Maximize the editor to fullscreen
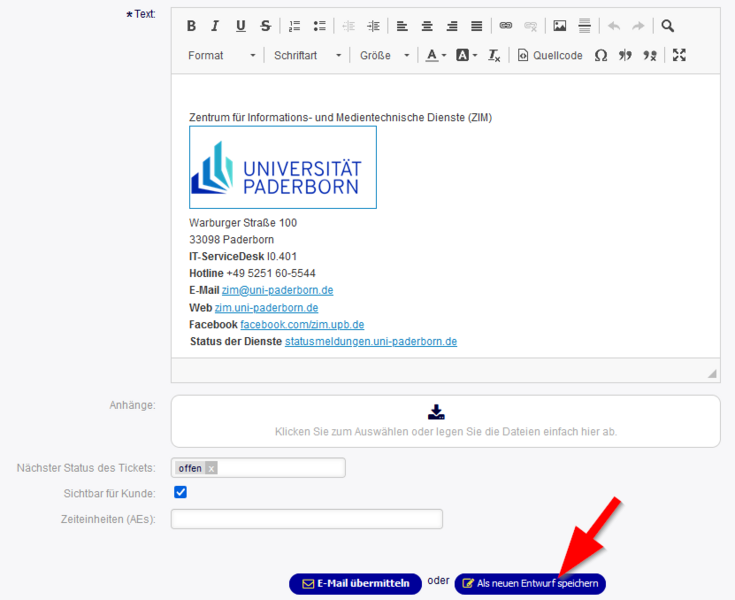This screenshot has height=600, width=735. [x=679, y=55]
